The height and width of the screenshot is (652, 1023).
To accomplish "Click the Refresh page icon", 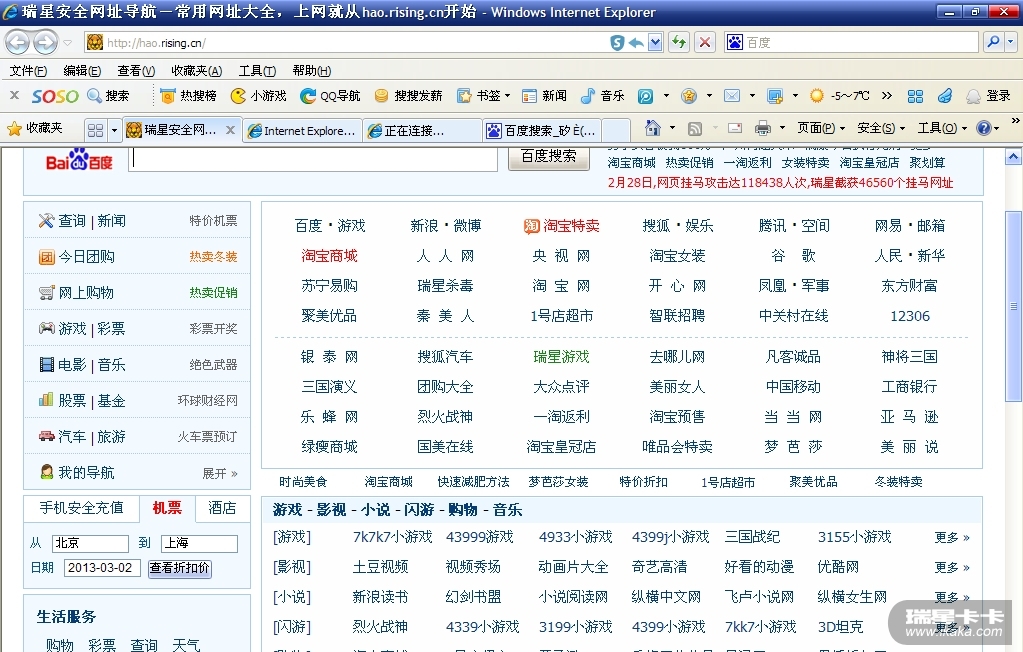I will click(x=679, y=42).
